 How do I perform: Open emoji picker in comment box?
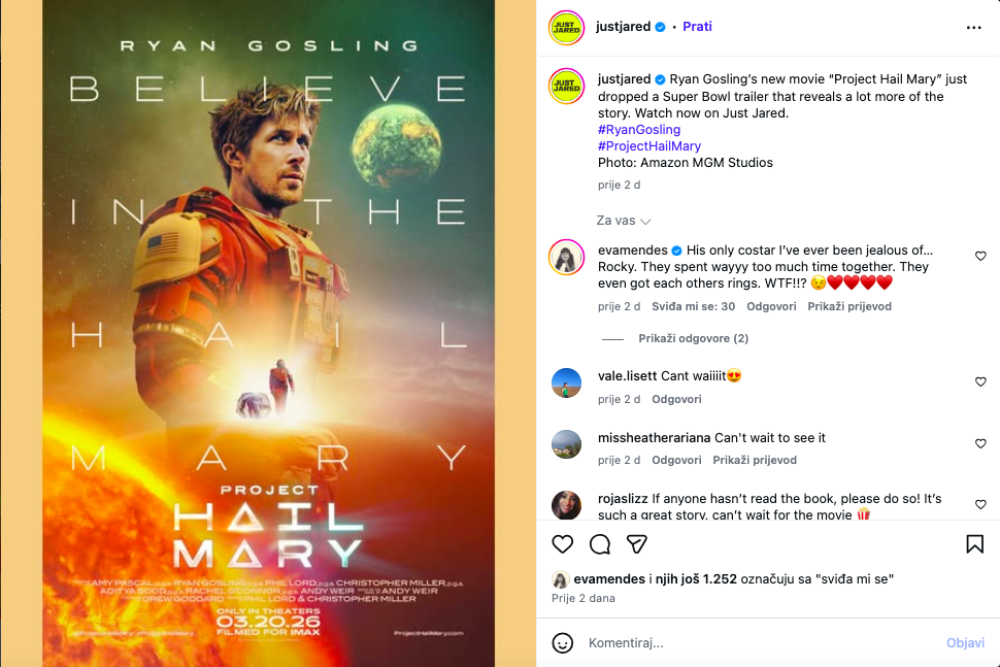point(562,643)
